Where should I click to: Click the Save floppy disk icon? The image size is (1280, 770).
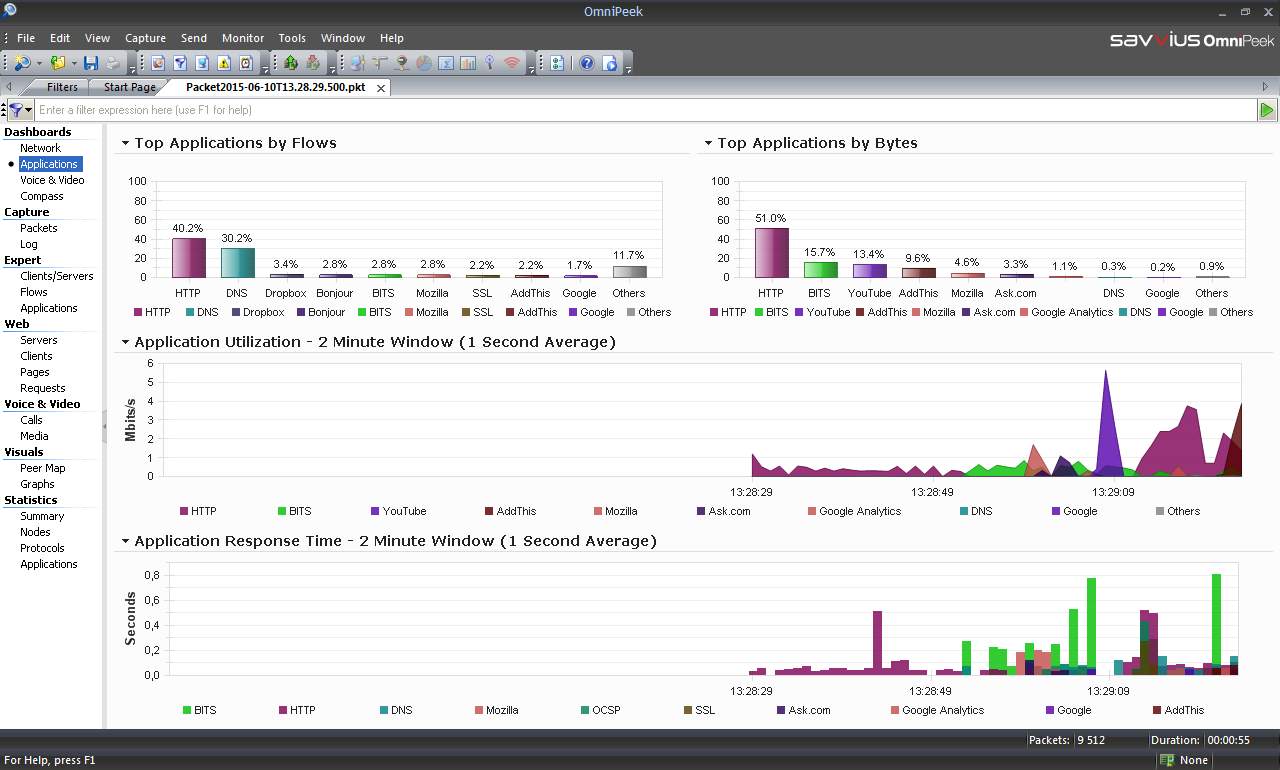(x=91, y=63)
